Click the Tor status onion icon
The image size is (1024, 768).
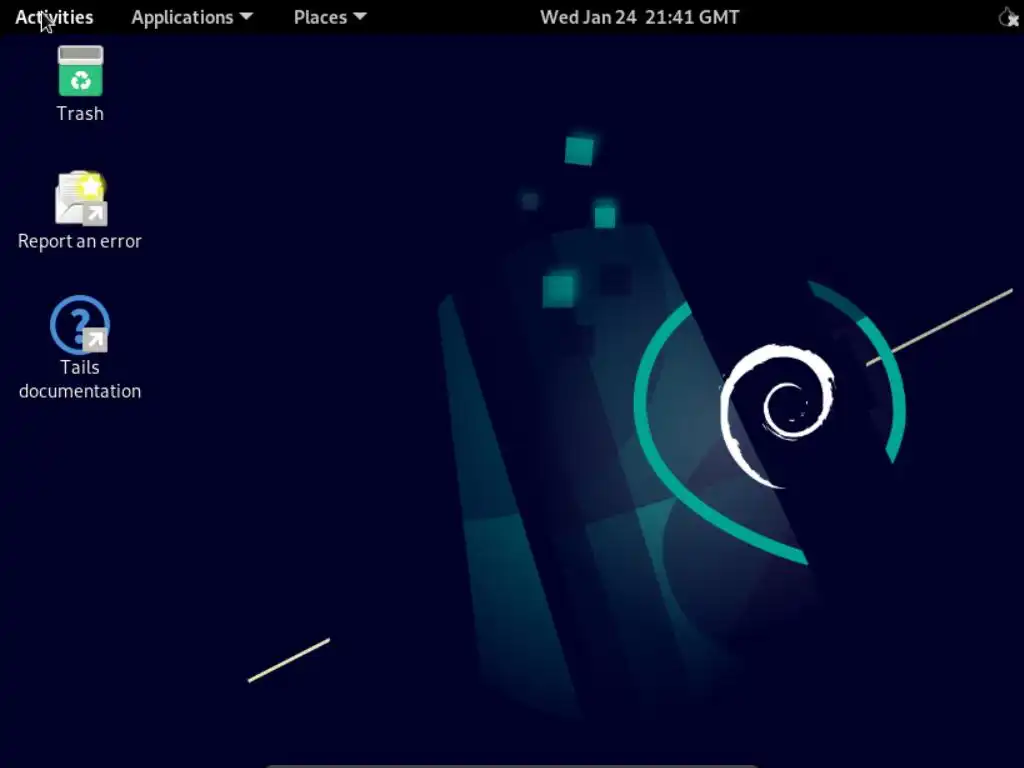click(1008, 17)
